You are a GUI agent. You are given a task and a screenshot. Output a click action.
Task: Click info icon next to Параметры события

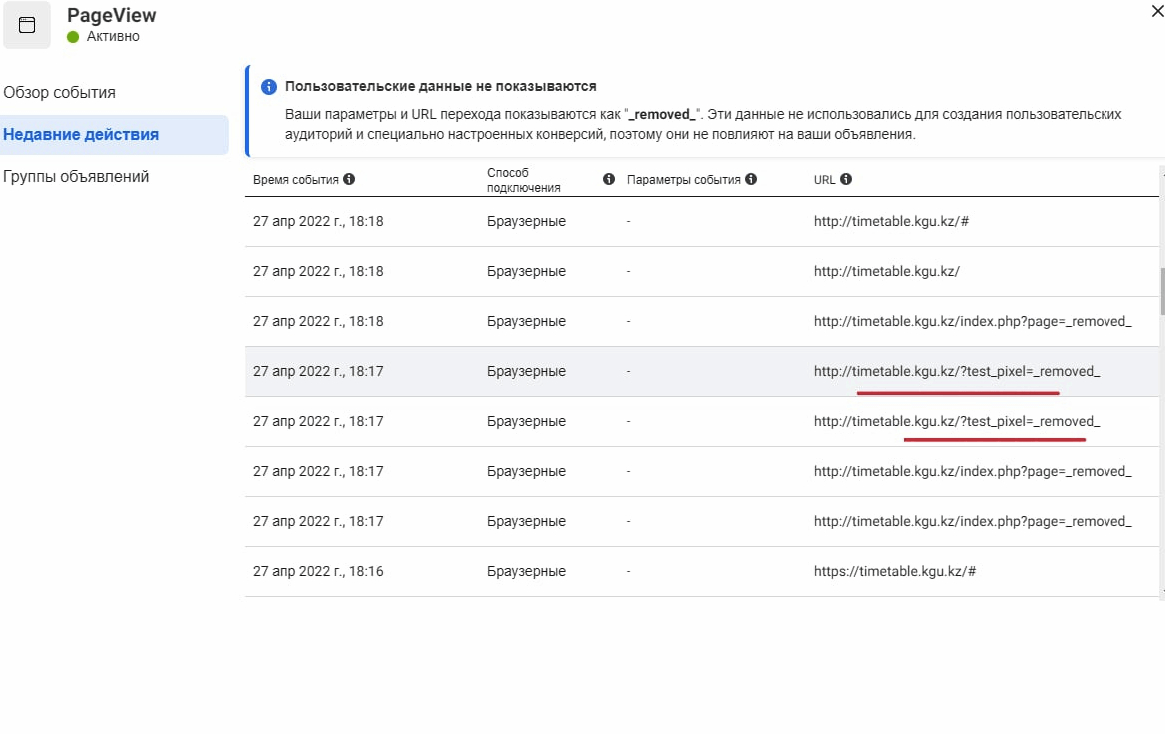[x=751, y=180]
